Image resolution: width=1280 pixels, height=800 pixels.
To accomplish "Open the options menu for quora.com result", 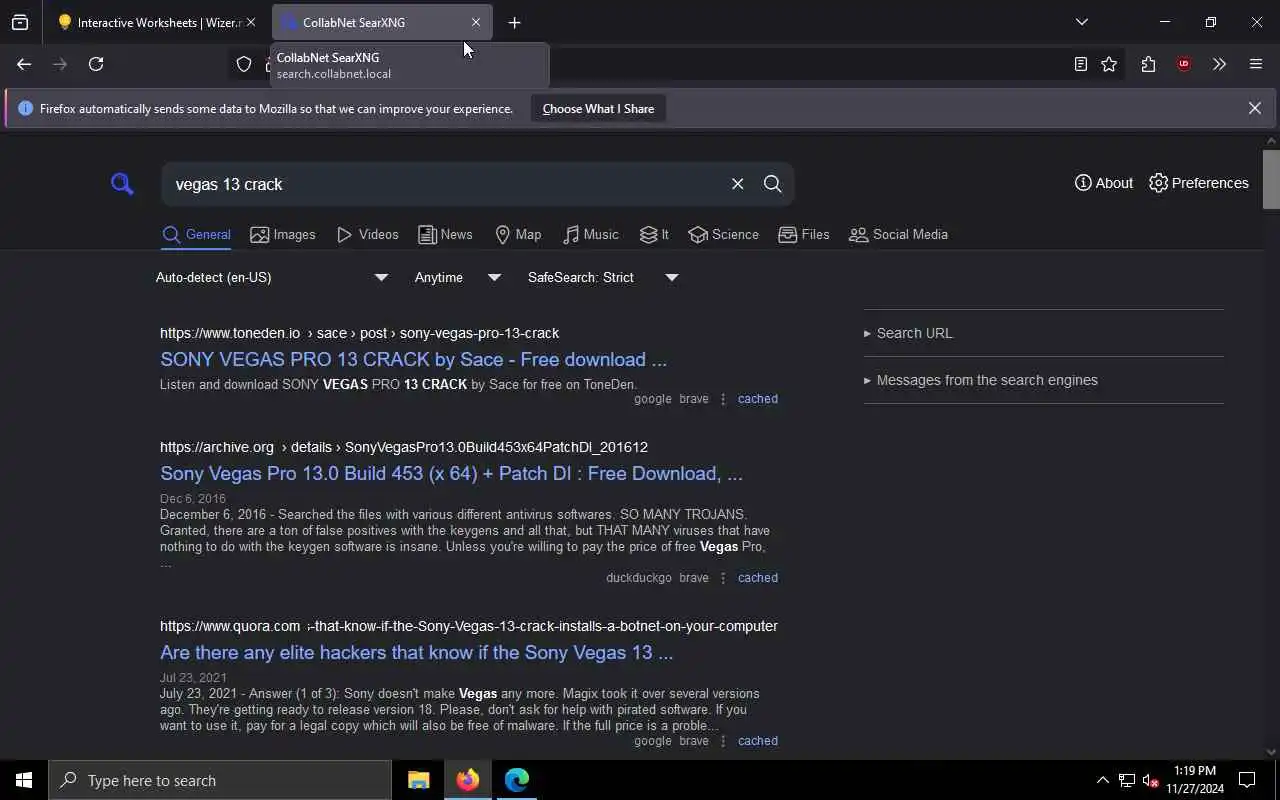I will (723, 741).
